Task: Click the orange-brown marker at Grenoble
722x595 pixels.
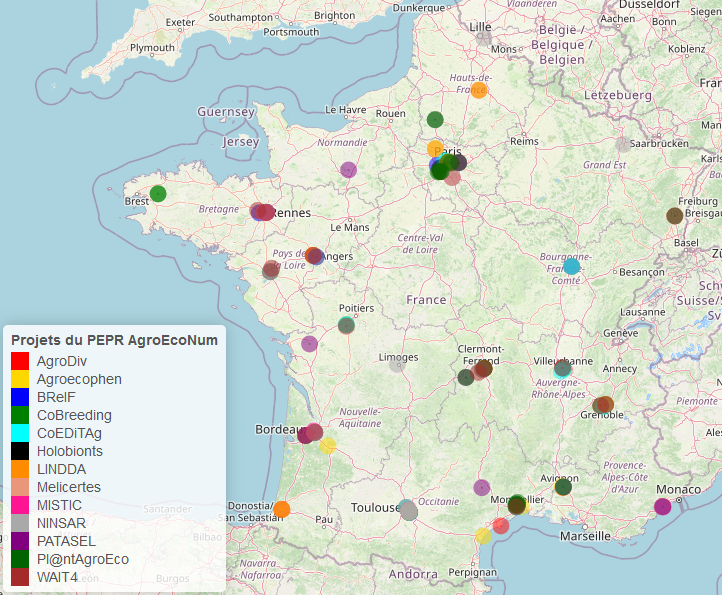Action: click(x=605, y=404)
